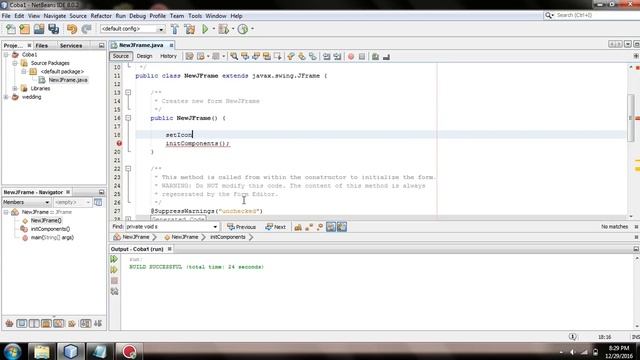Click the Build Project hammer icon
640x360 pixels.
pos(175,29)
